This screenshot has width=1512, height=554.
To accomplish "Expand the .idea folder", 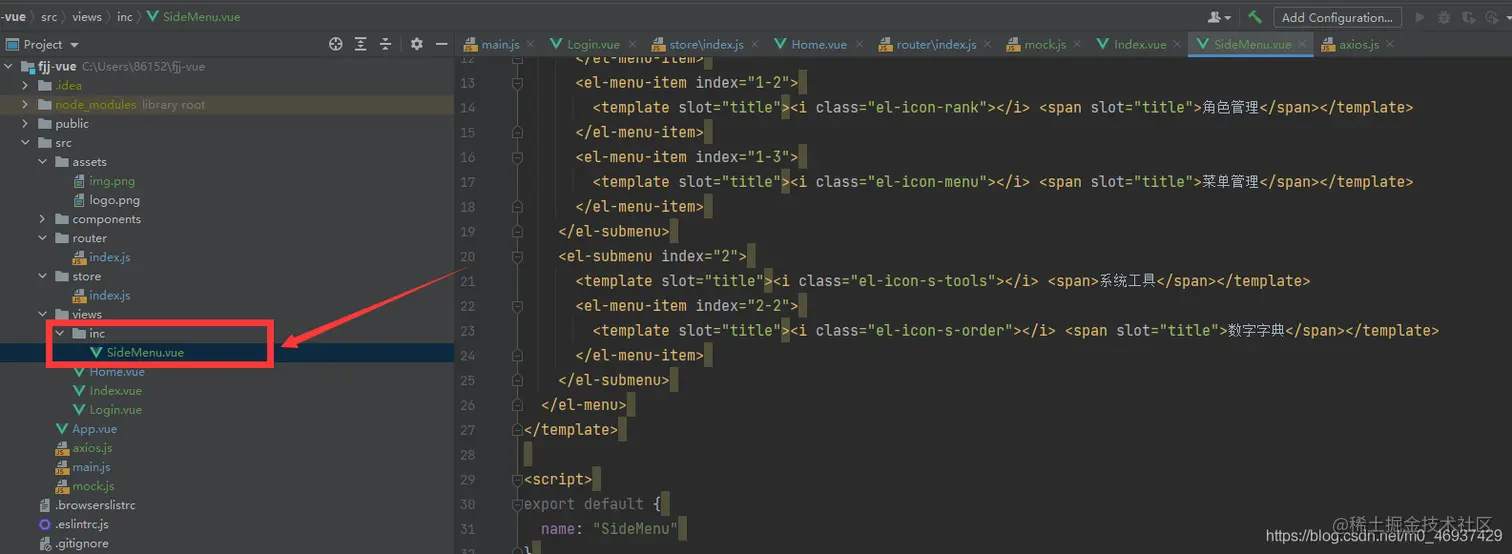I will [x=26, y=85].
